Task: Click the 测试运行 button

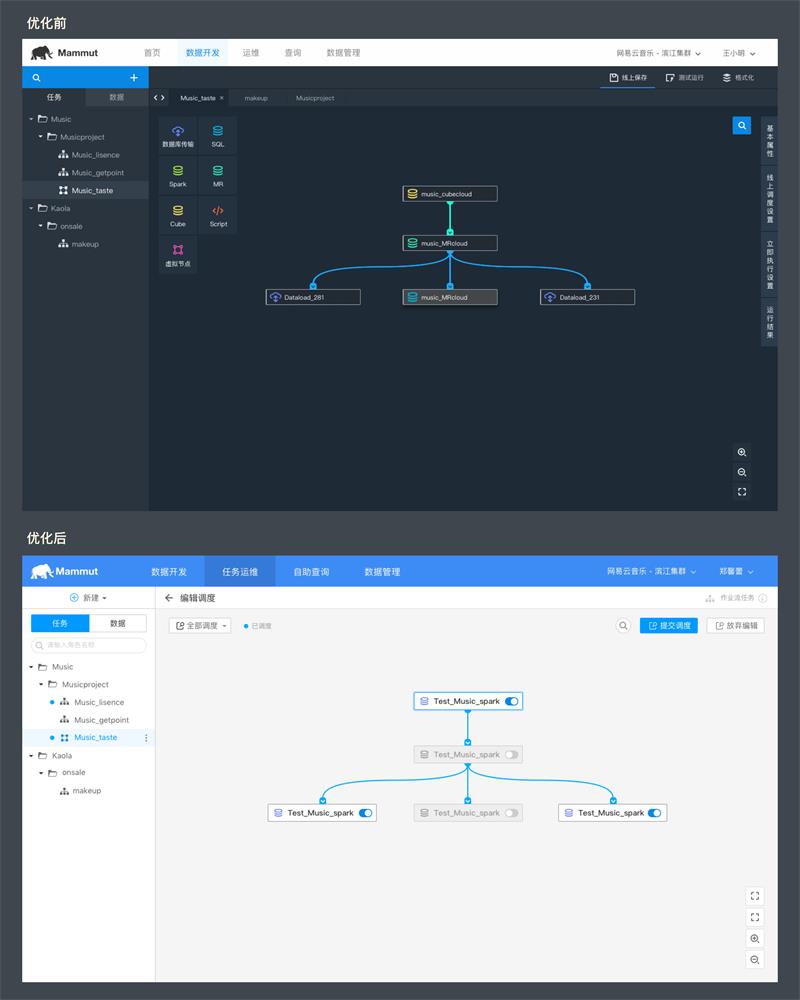Action: [x=684, y=78]
